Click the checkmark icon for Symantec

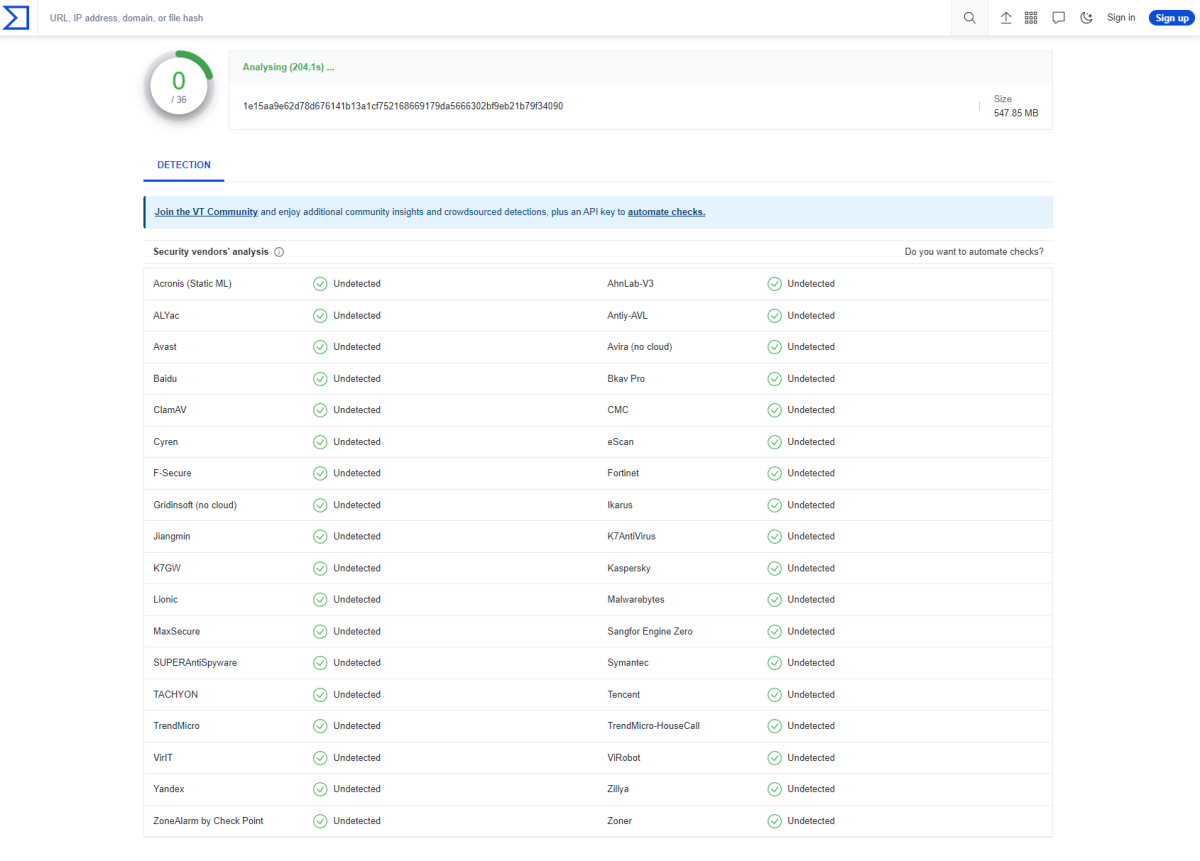coord(774,663)
